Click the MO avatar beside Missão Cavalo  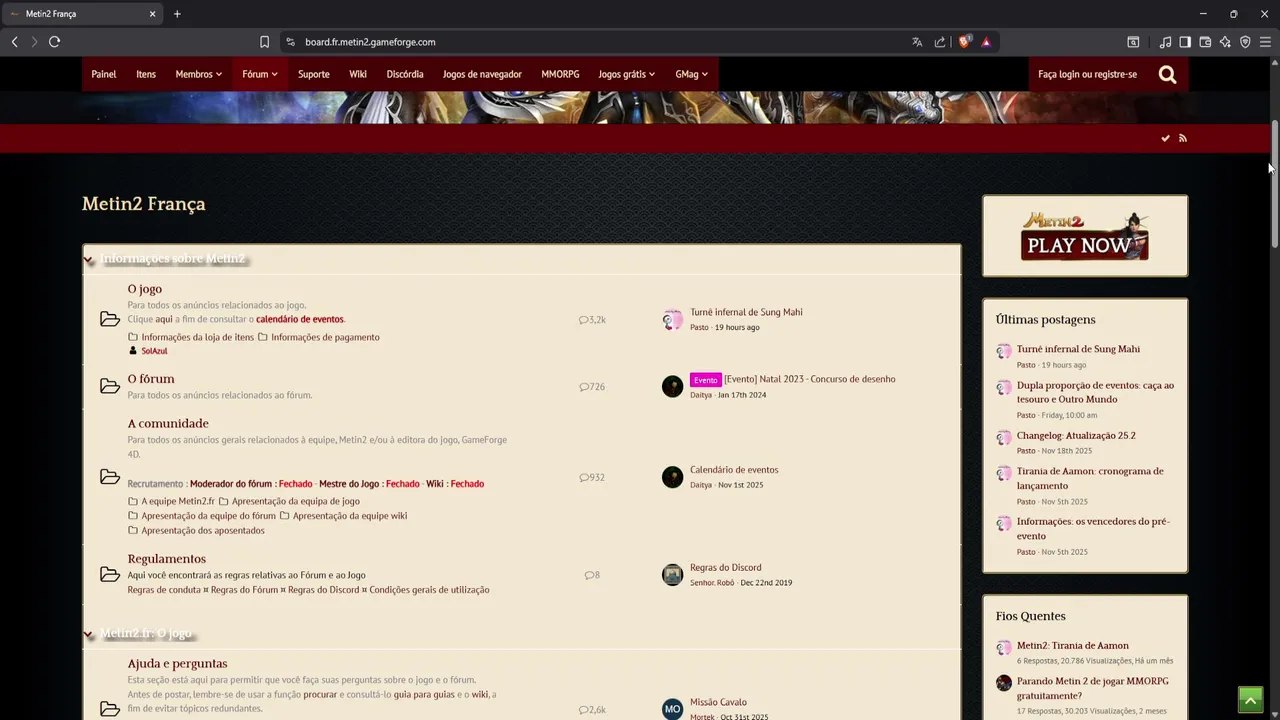(672, 709)
